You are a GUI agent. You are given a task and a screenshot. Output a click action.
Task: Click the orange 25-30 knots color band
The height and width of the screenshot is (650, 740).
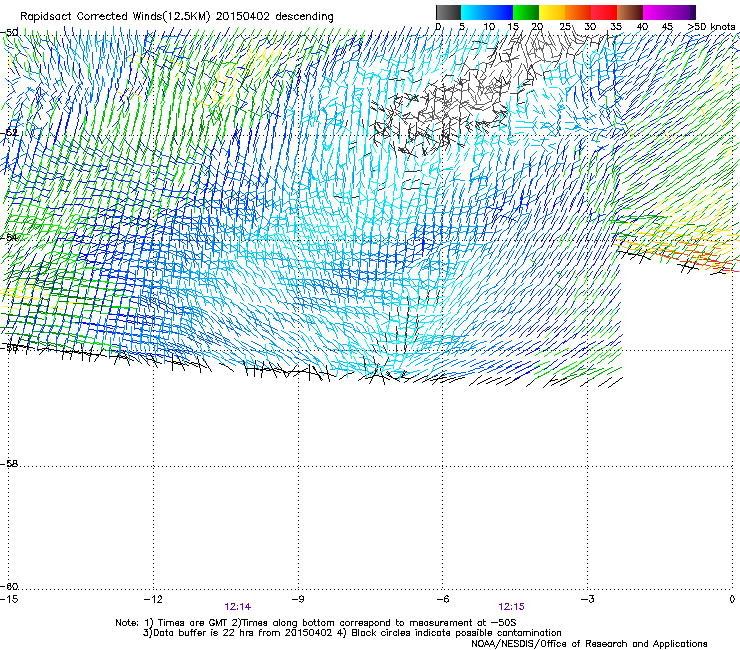pos(578,12)
